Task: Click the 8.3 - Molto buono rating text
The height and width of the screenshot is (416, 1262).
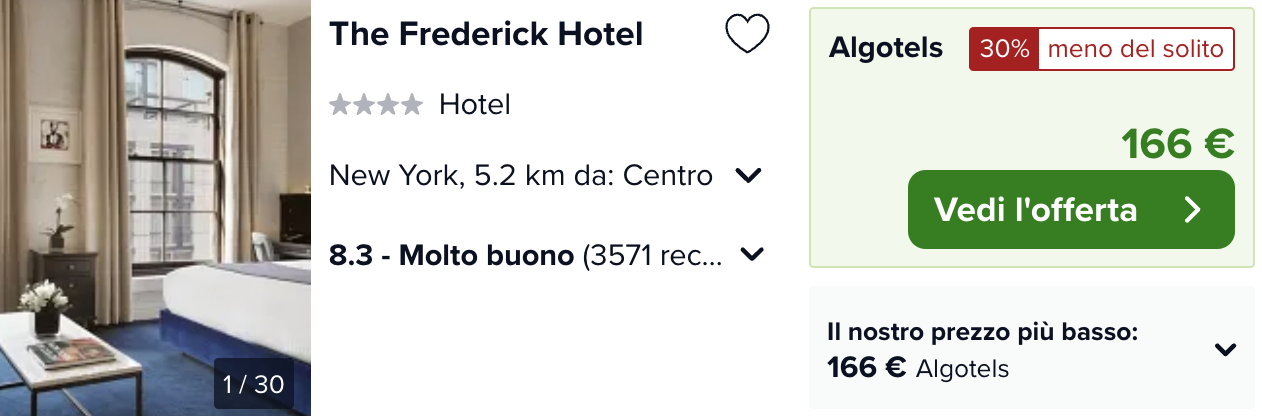Action: coord(452,255)
